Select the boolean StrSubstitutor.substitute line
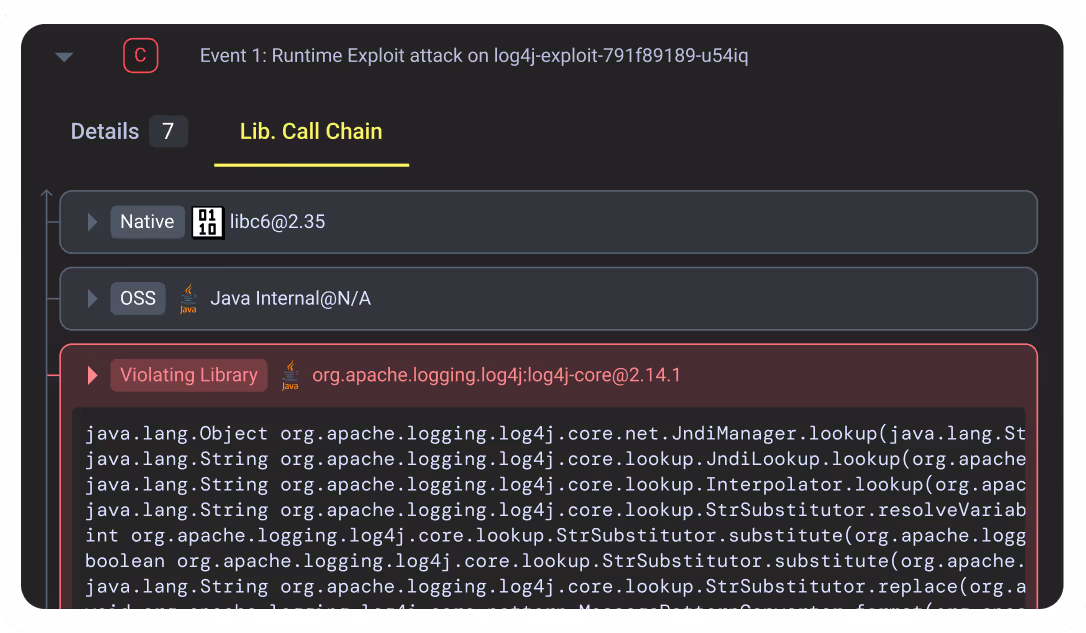1086x633 pixels. coord(555,562)
